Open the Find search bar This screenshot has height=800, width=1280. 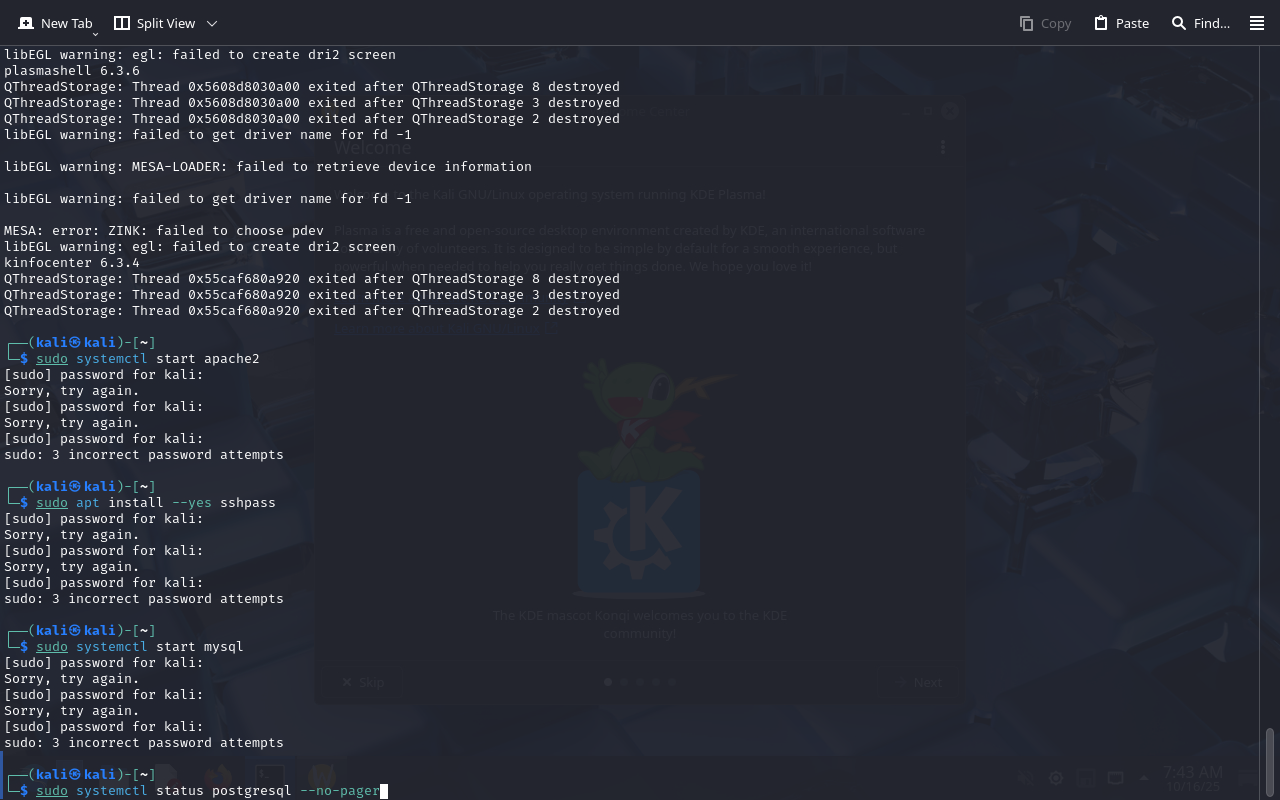[1200, 23]
